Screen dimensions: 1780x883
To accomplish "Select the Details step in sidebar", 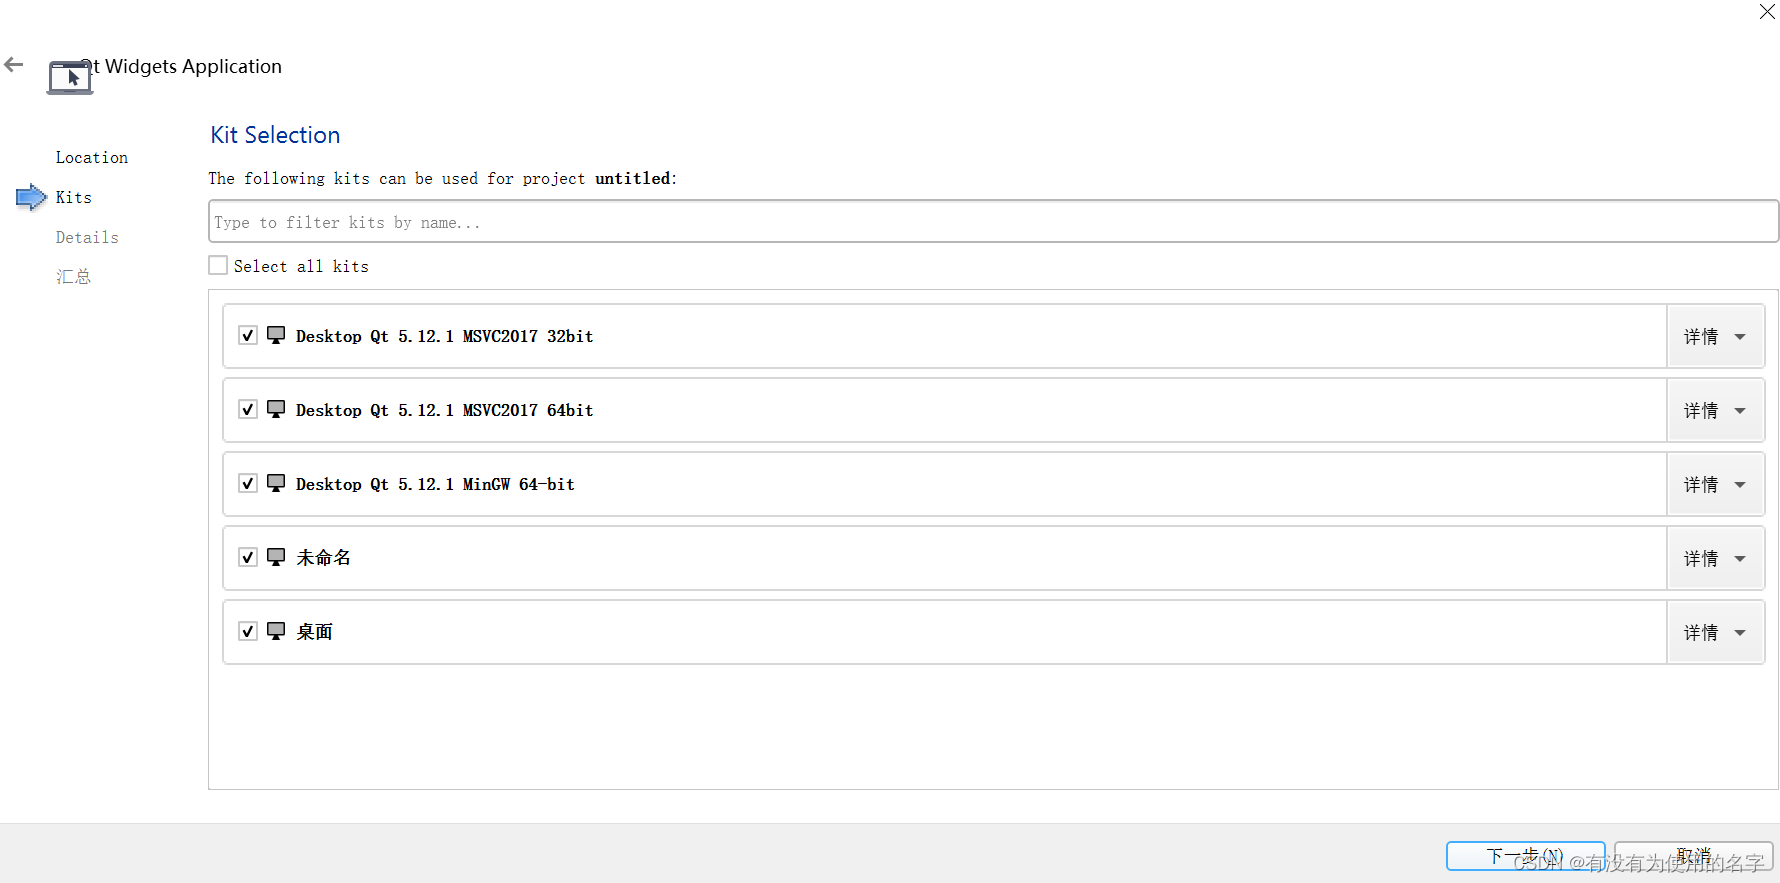I will pos(87,237).
